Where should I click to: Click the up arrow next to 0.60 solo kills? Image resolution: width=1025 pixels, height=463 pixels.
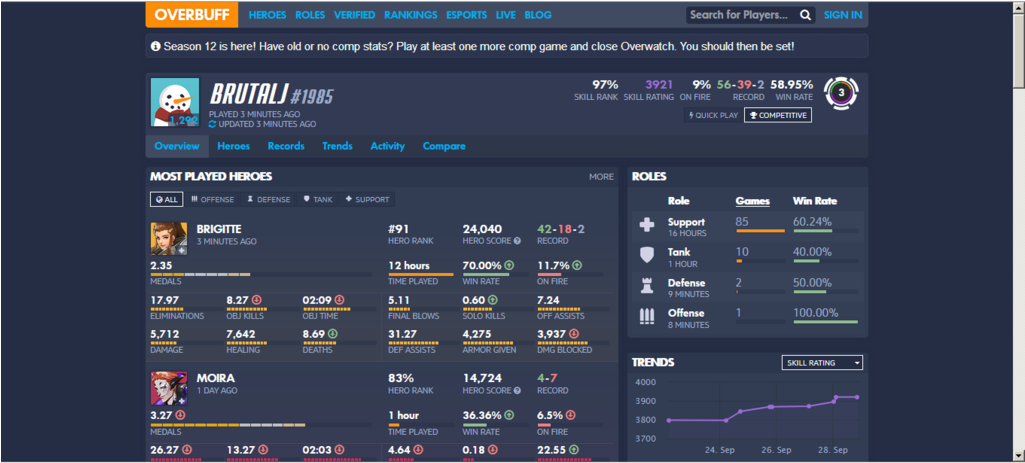pyautogui.click(x=492, y=300)
